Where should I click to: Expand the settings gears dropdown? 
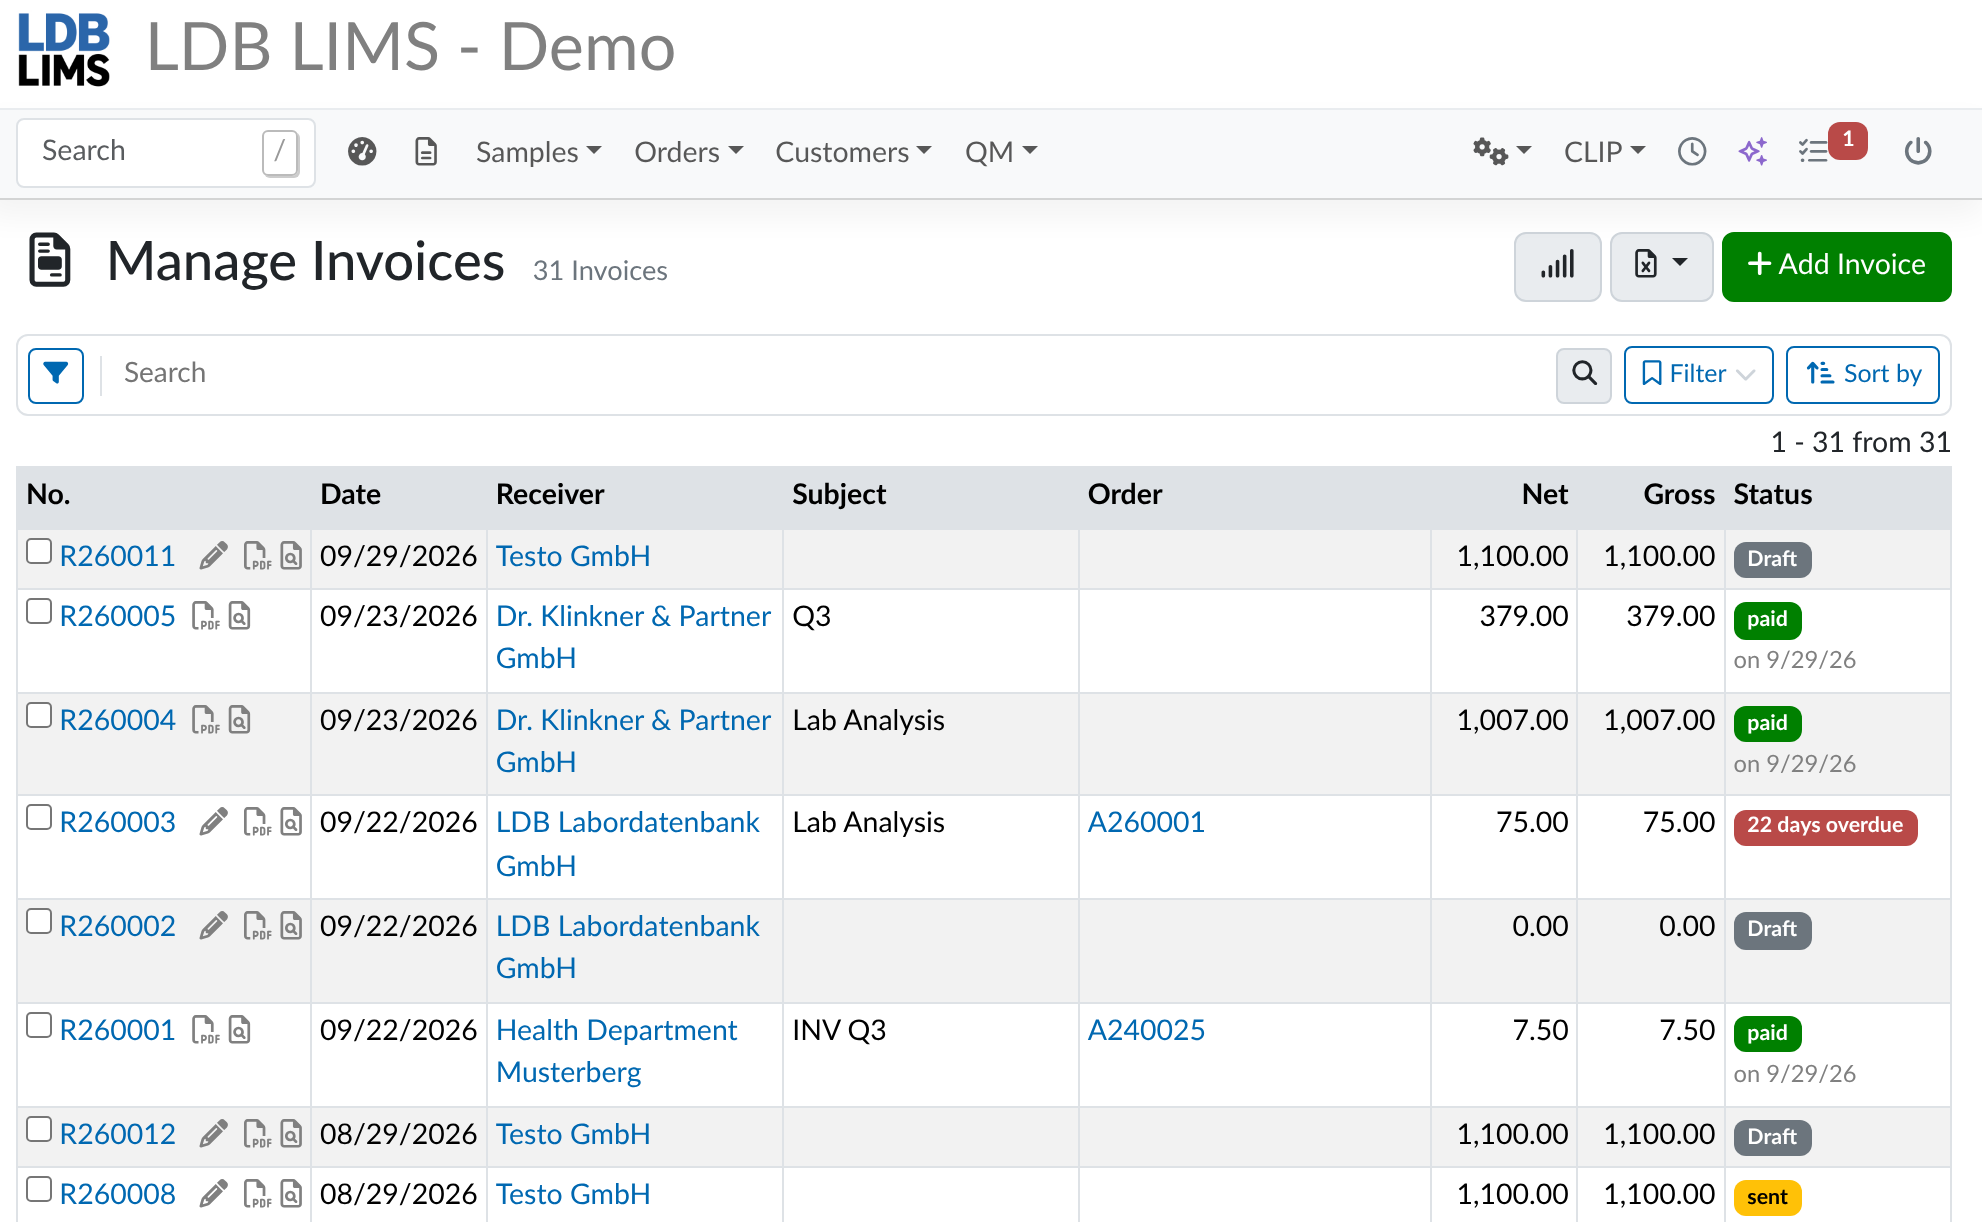click(x=1501, y=152)
